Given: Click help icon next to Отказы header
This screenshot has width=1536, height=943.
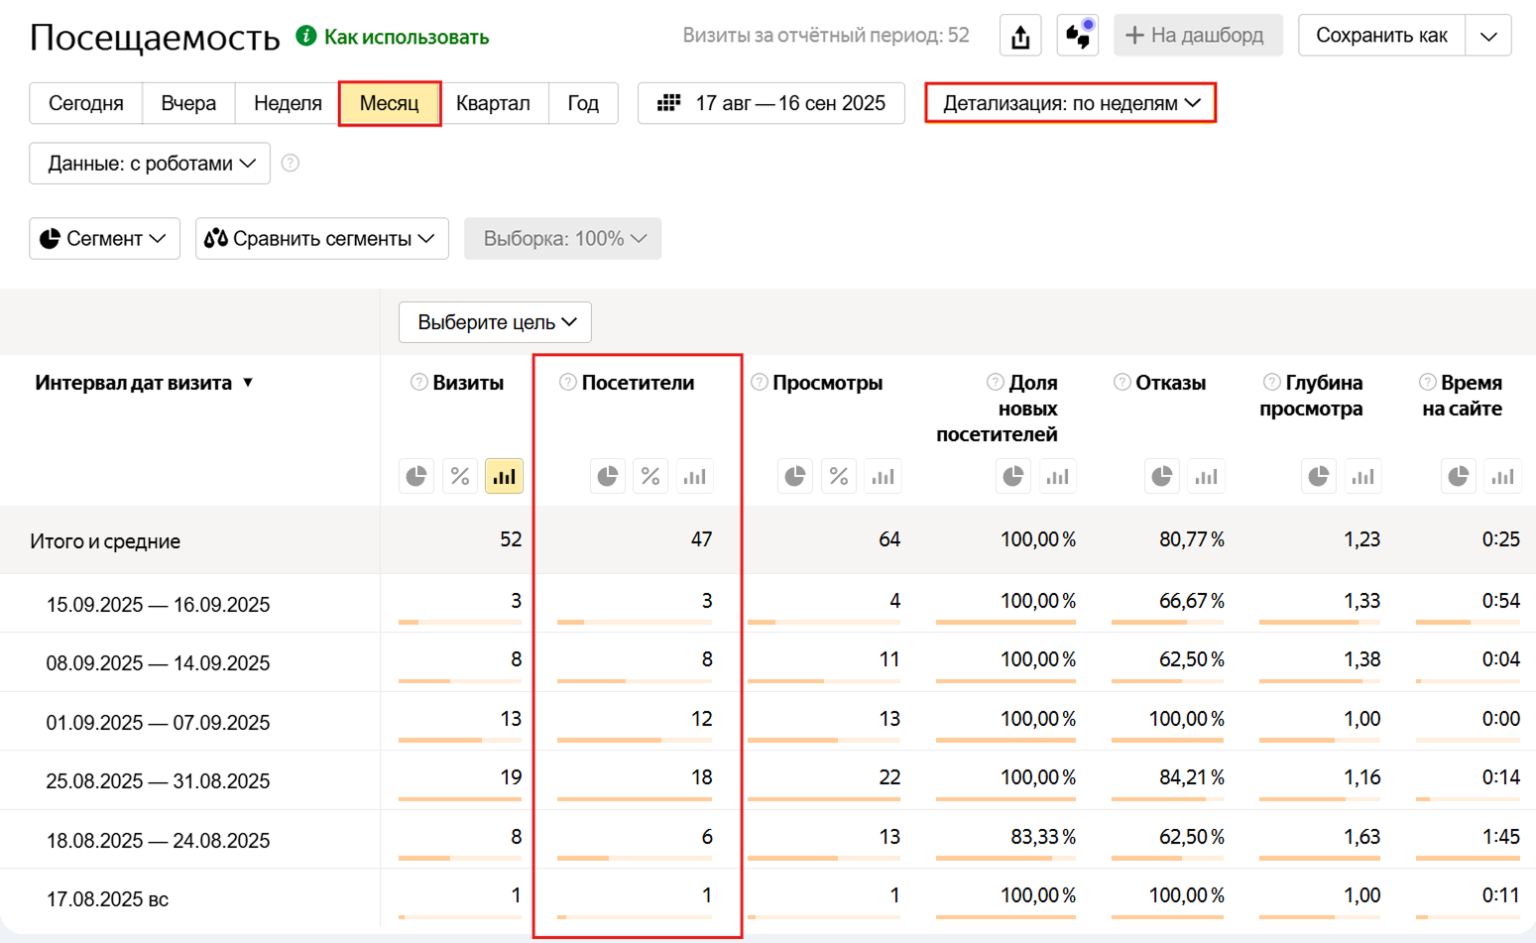Looking at the screenshot, I should click(1122, 383).
